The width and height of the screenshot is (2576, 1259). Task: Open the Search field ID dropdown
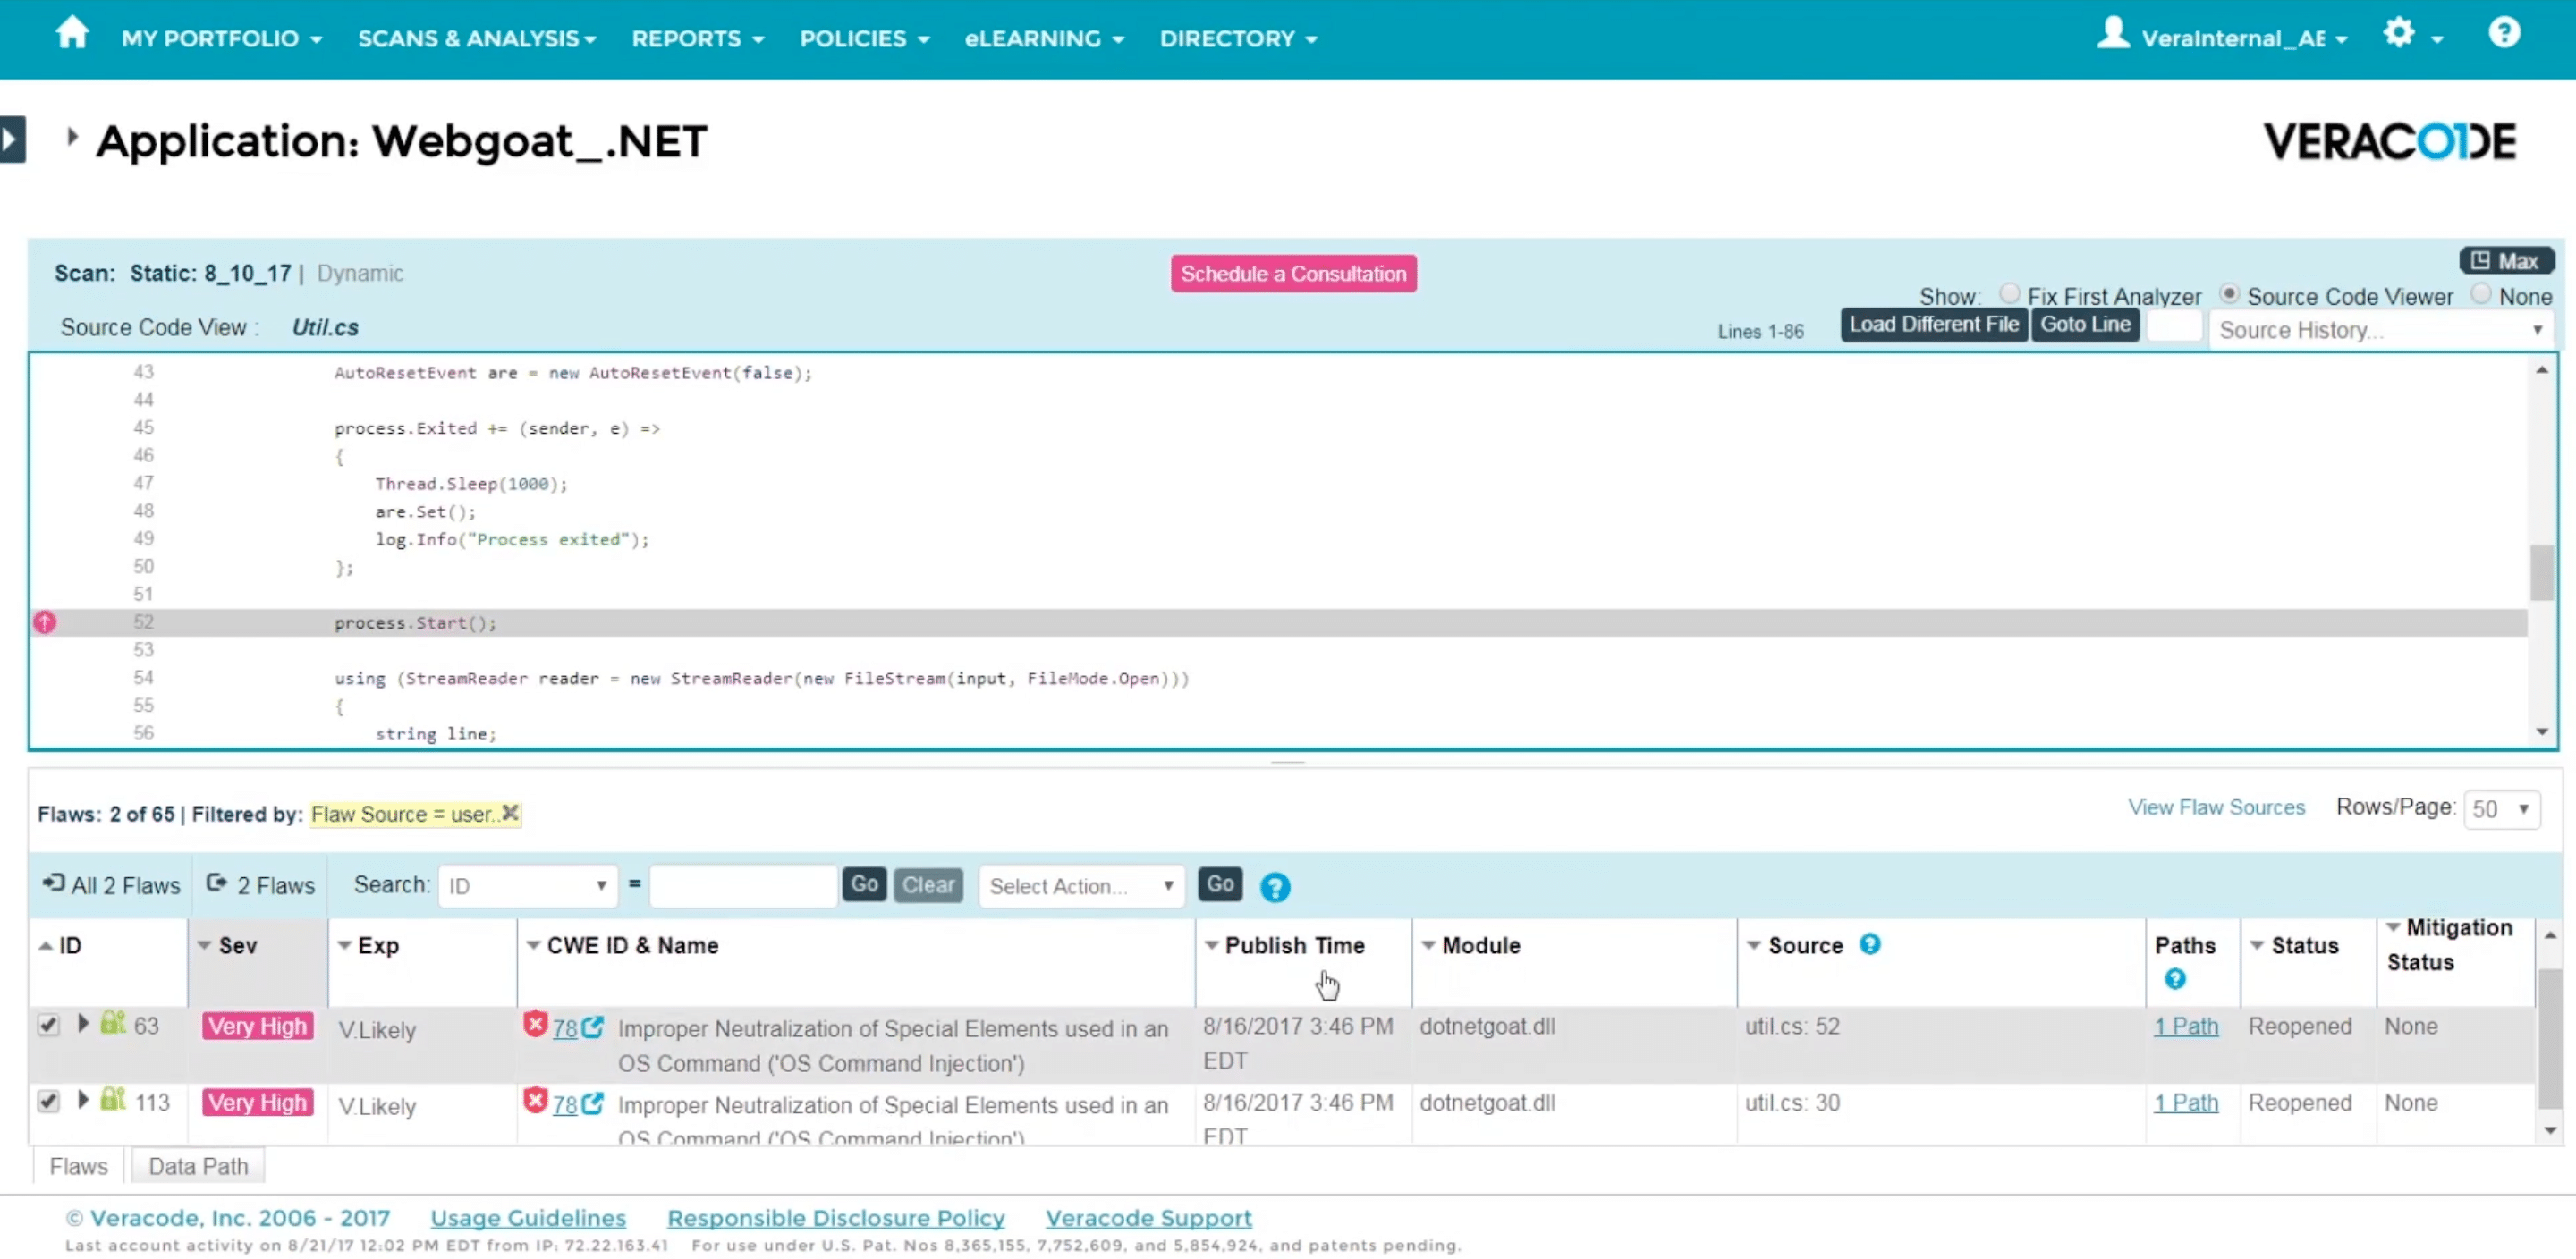524,883
